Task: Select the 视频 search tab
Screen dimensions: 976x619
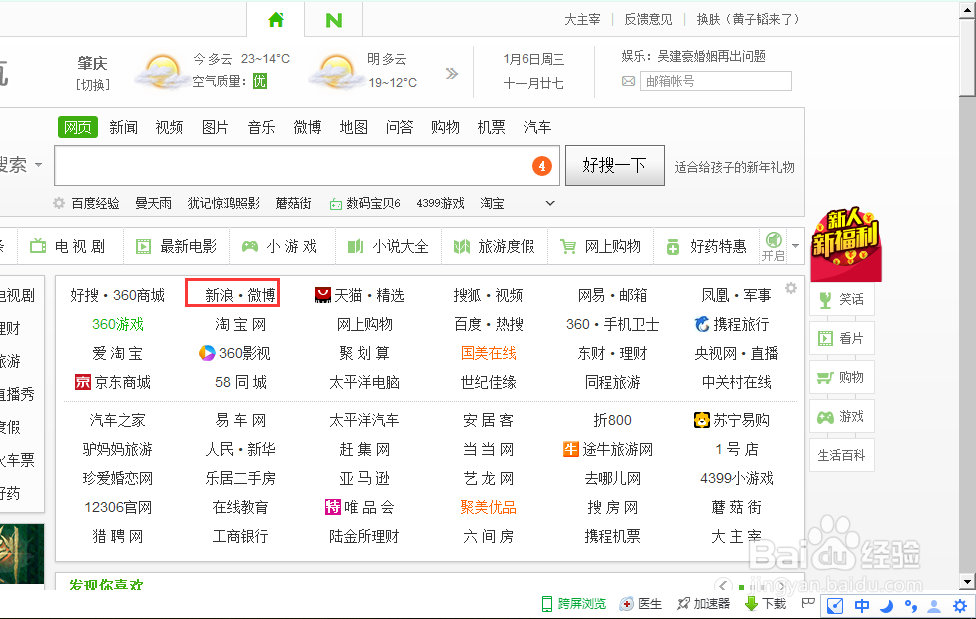Action: [x=169, y=127]
